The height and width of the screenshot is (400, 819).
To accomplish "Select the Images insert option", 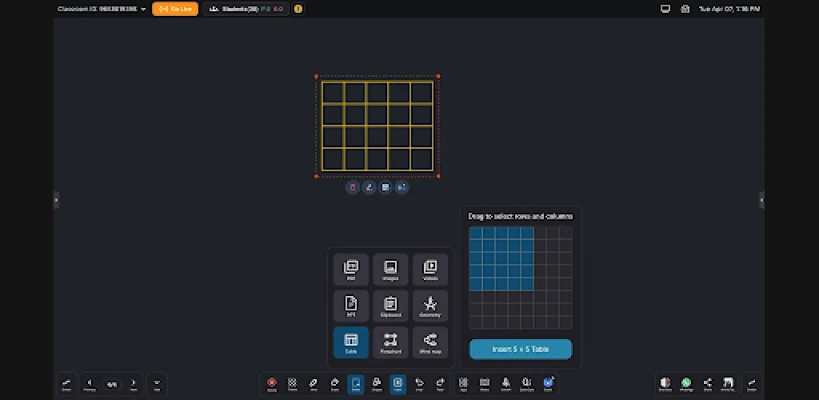I will (390, 270).
